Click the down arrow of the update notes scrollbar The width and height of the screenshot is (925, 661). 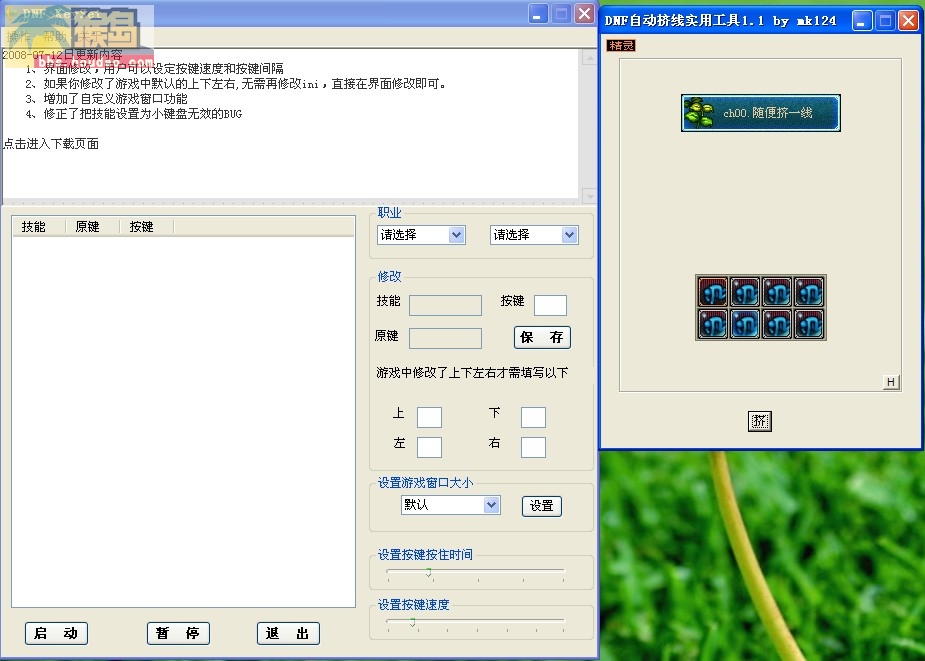point(589,195)
